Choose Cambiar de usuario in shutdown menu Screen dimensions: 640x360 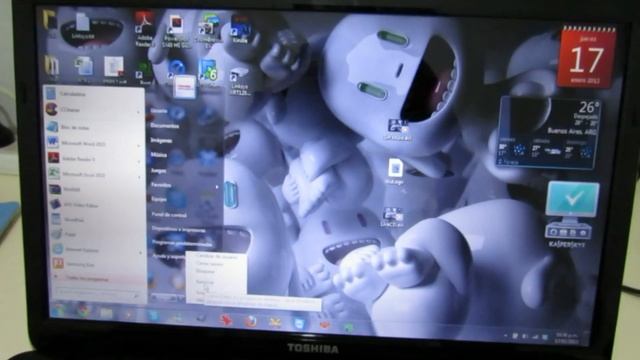[216, 257]
